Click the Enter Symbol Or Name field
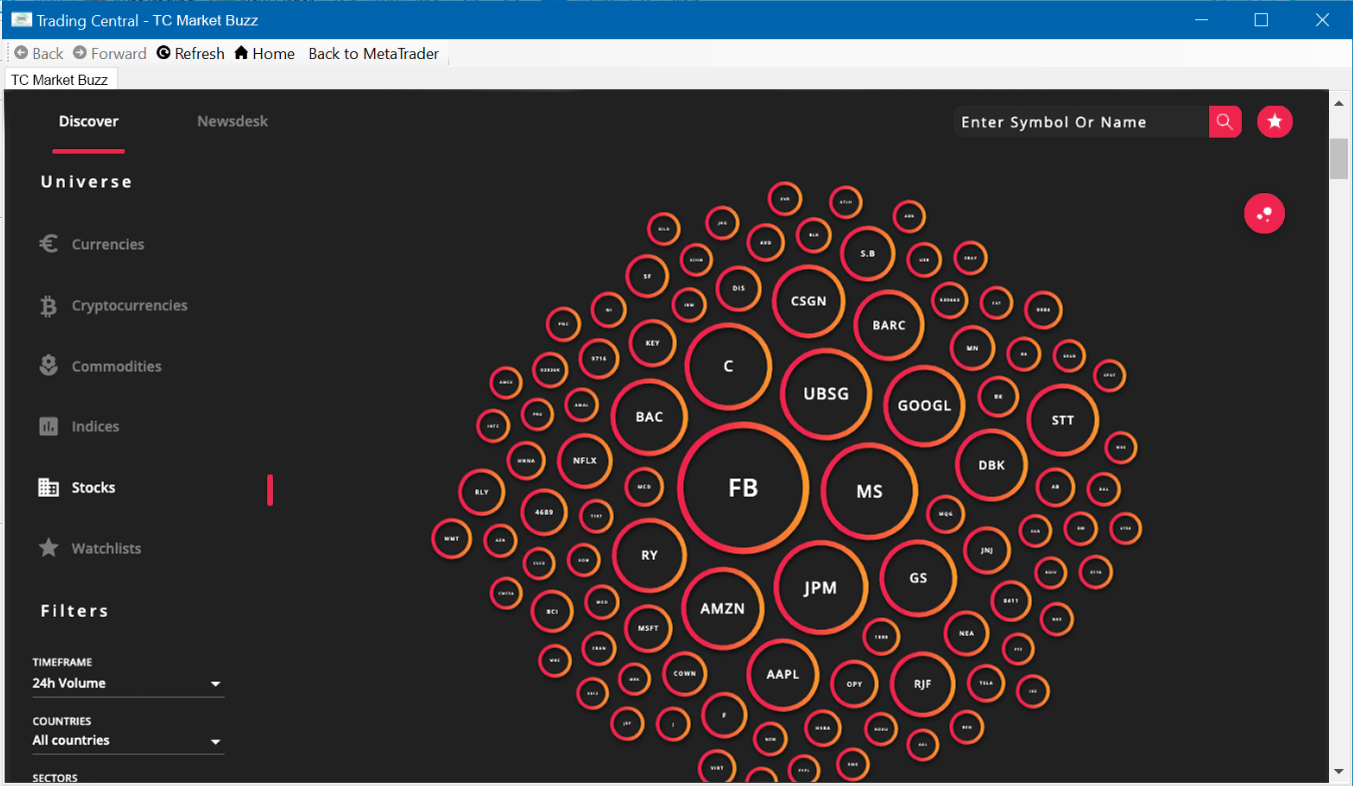 (x=1081, y=122)
